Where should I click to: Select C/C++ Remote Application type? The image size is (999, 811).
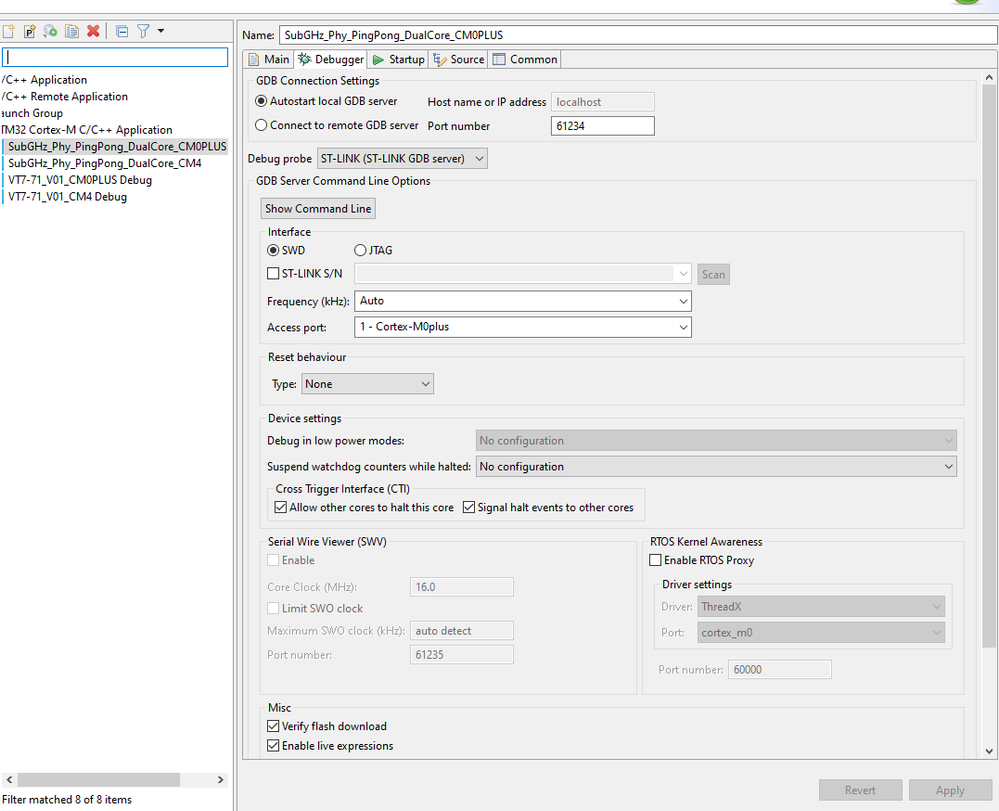(x=64, y=97)
